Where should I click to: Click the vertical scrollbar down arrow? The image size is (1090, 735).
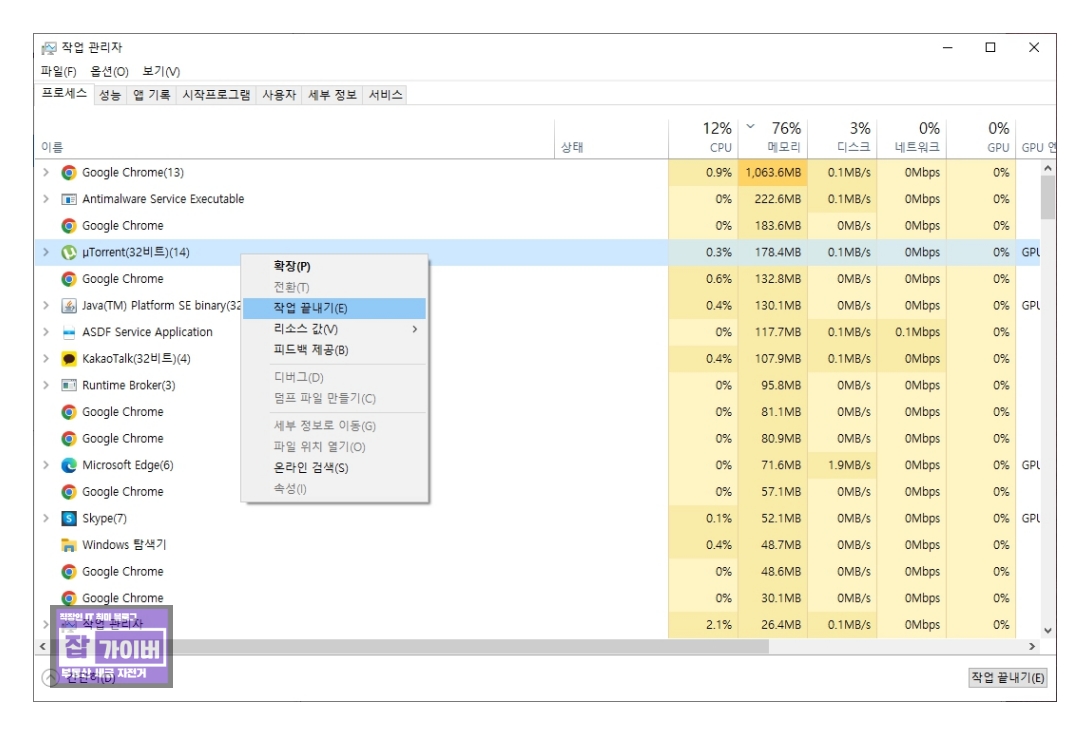(x=1048, y=631)
